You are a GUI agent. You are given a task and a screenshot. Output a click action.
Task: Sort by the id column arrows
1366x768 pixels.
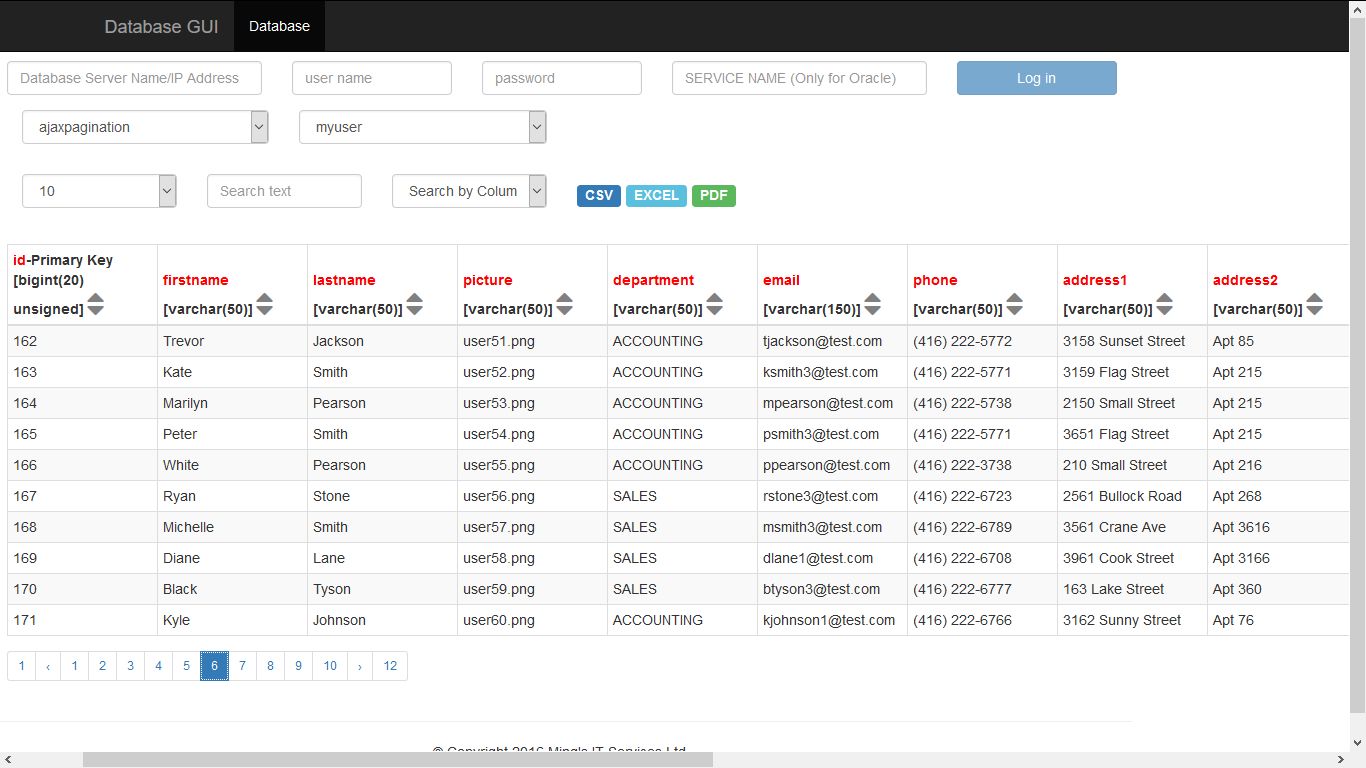coord(95,305)
